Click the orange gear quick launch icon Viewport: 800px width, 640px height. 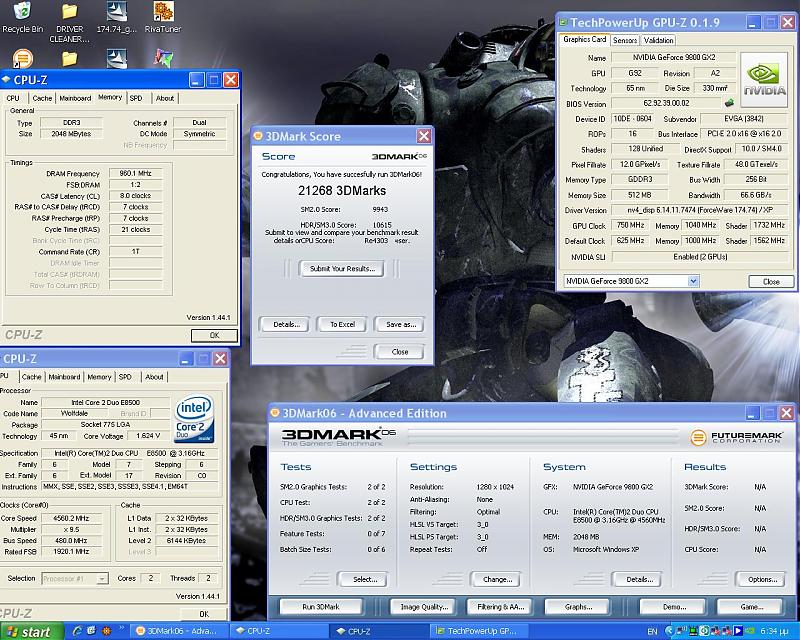point(106,631)
